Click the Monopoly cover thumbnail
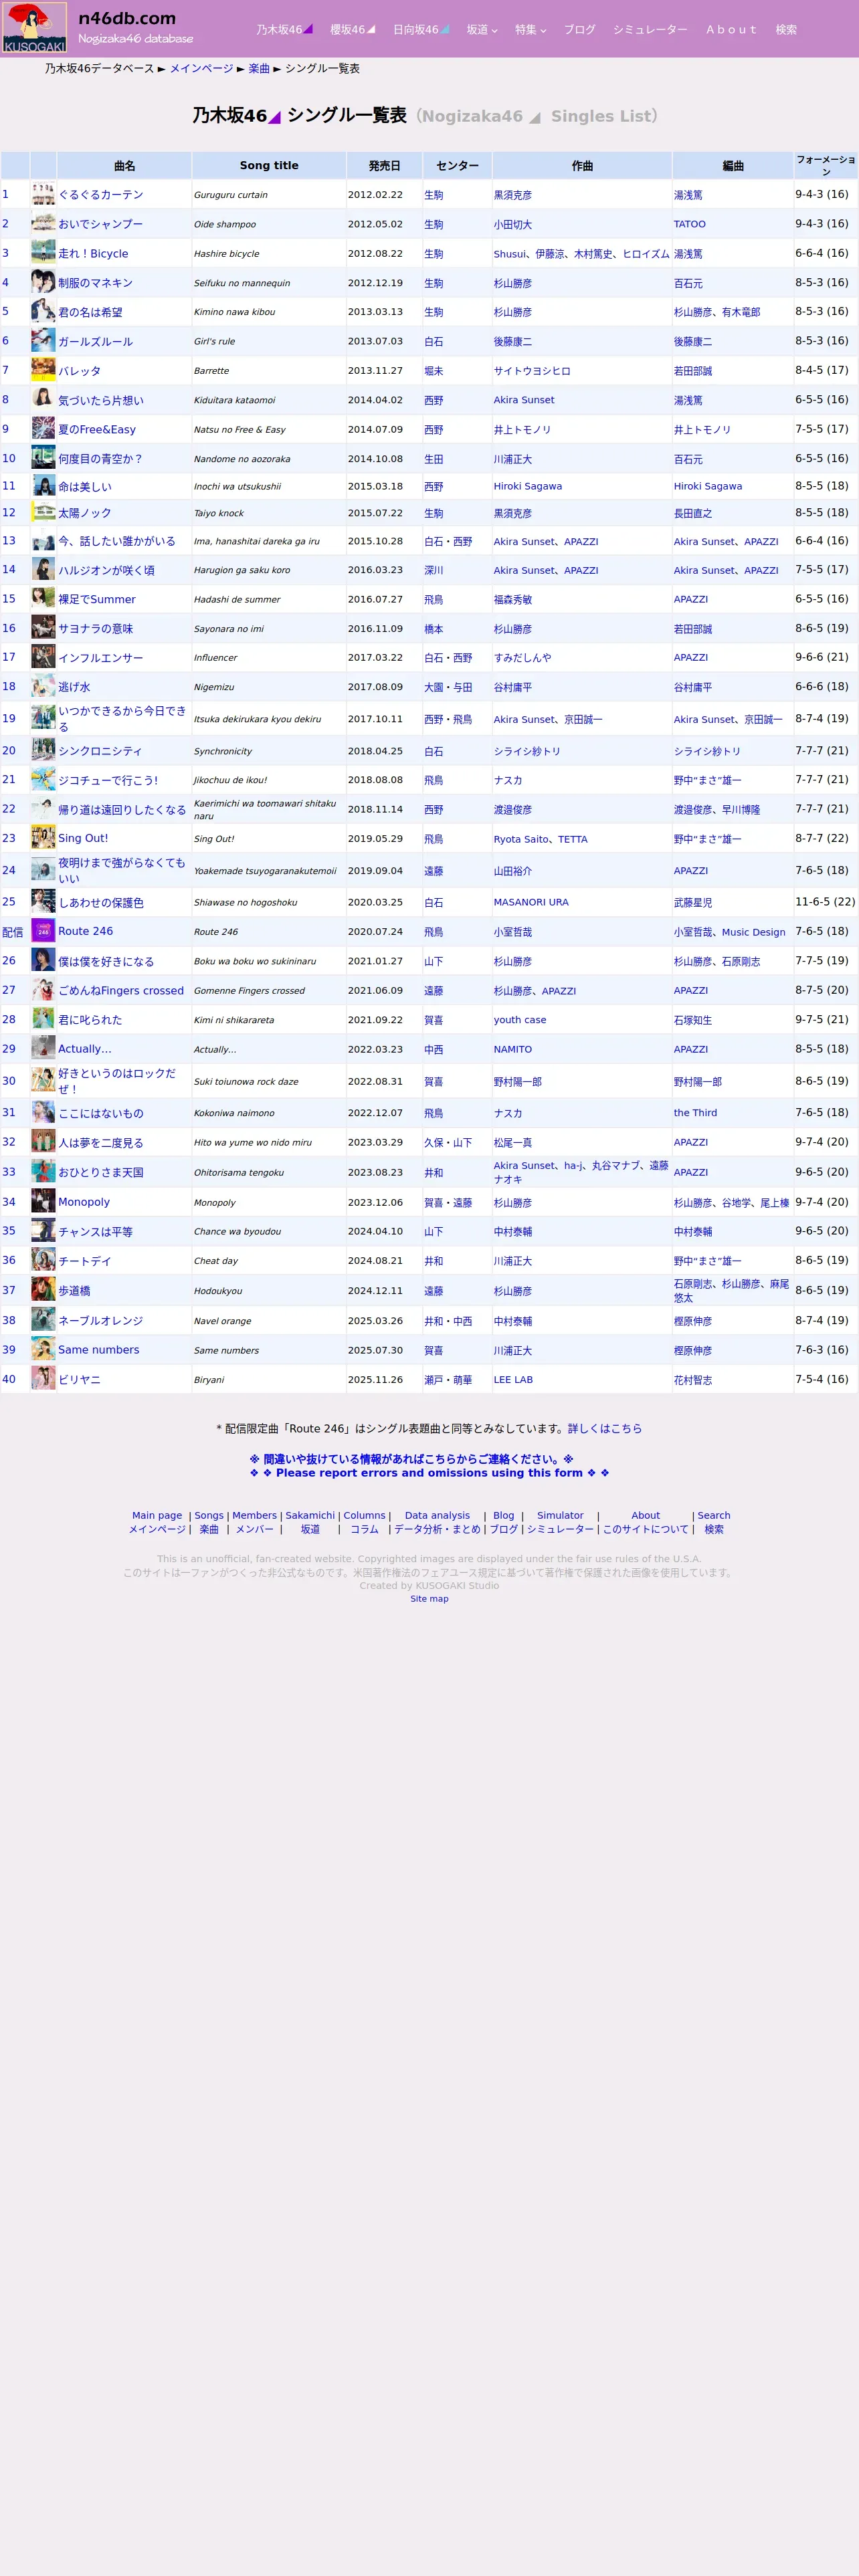 pyautogui.click(x=43, y=1202)
